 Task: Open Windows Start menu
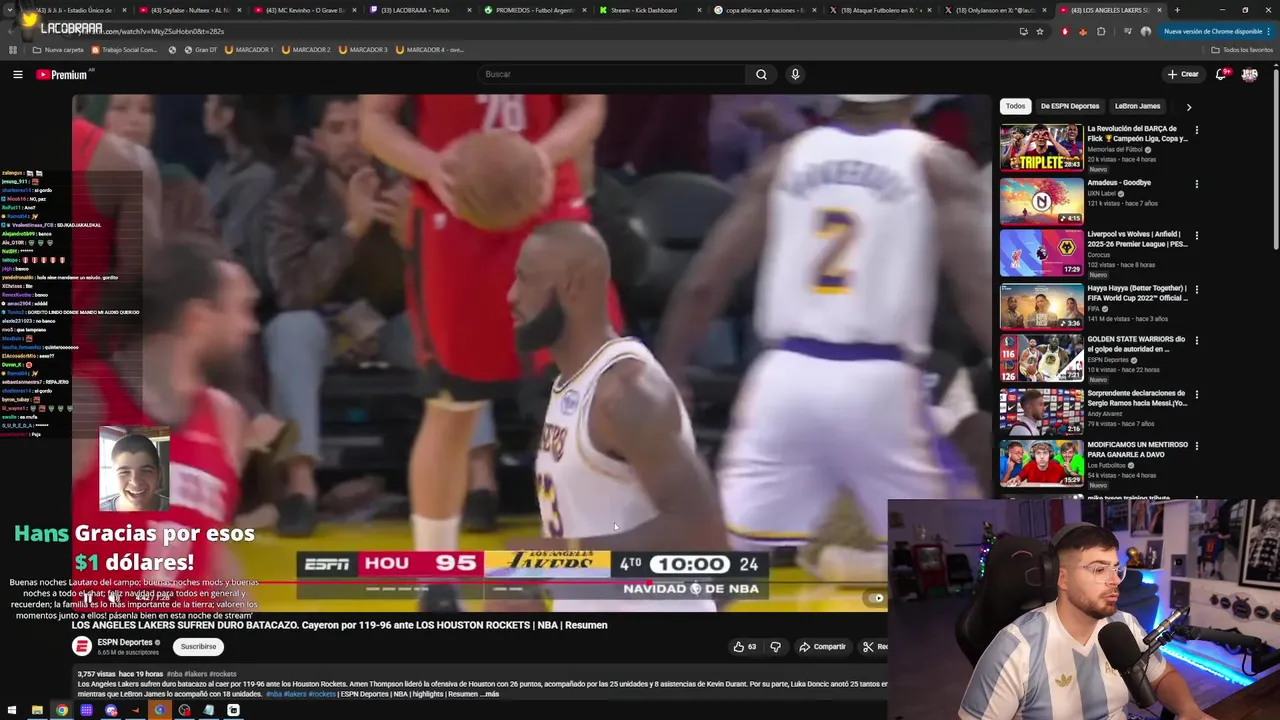pyautogui.click(x=14, y=710)
